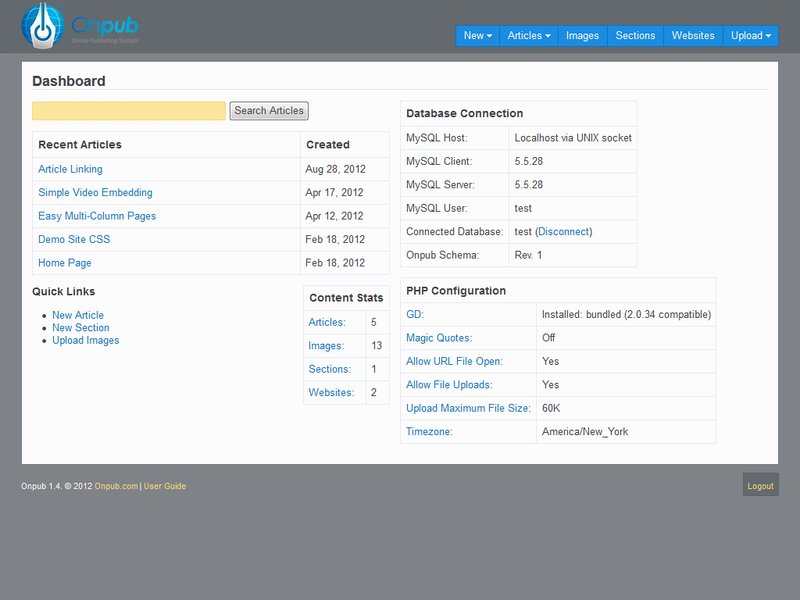Click the New Article quick link
Image resolution: width=800 pixels, height=600 pixels.
coord(78,315)
